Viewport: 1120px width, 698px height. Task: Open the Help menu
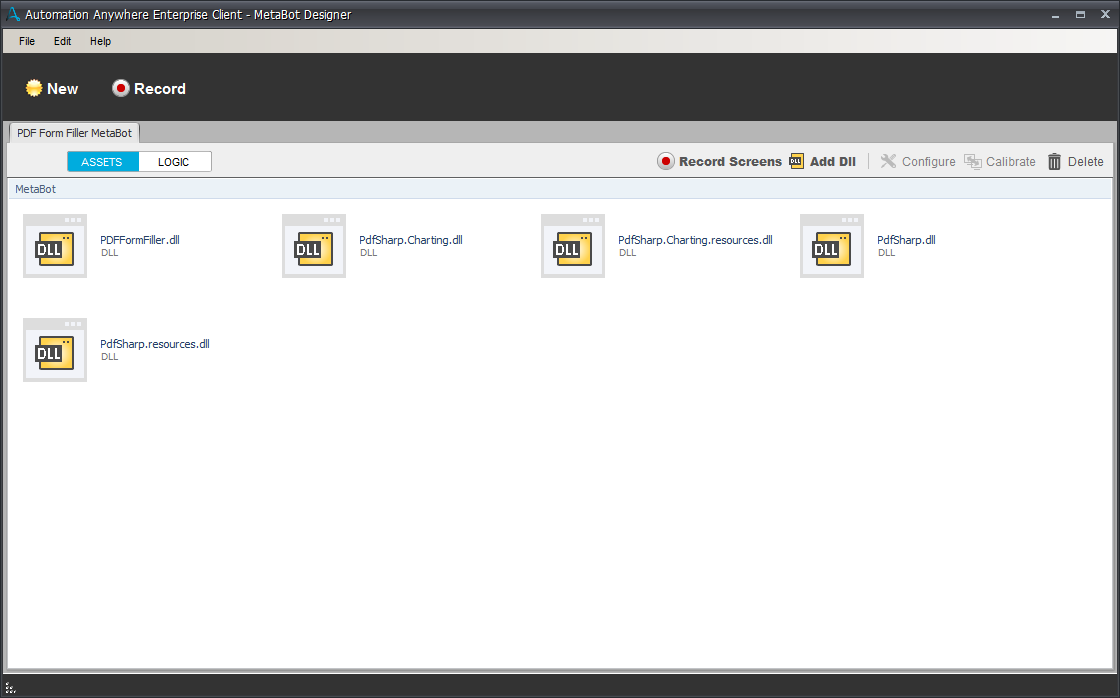100,41
